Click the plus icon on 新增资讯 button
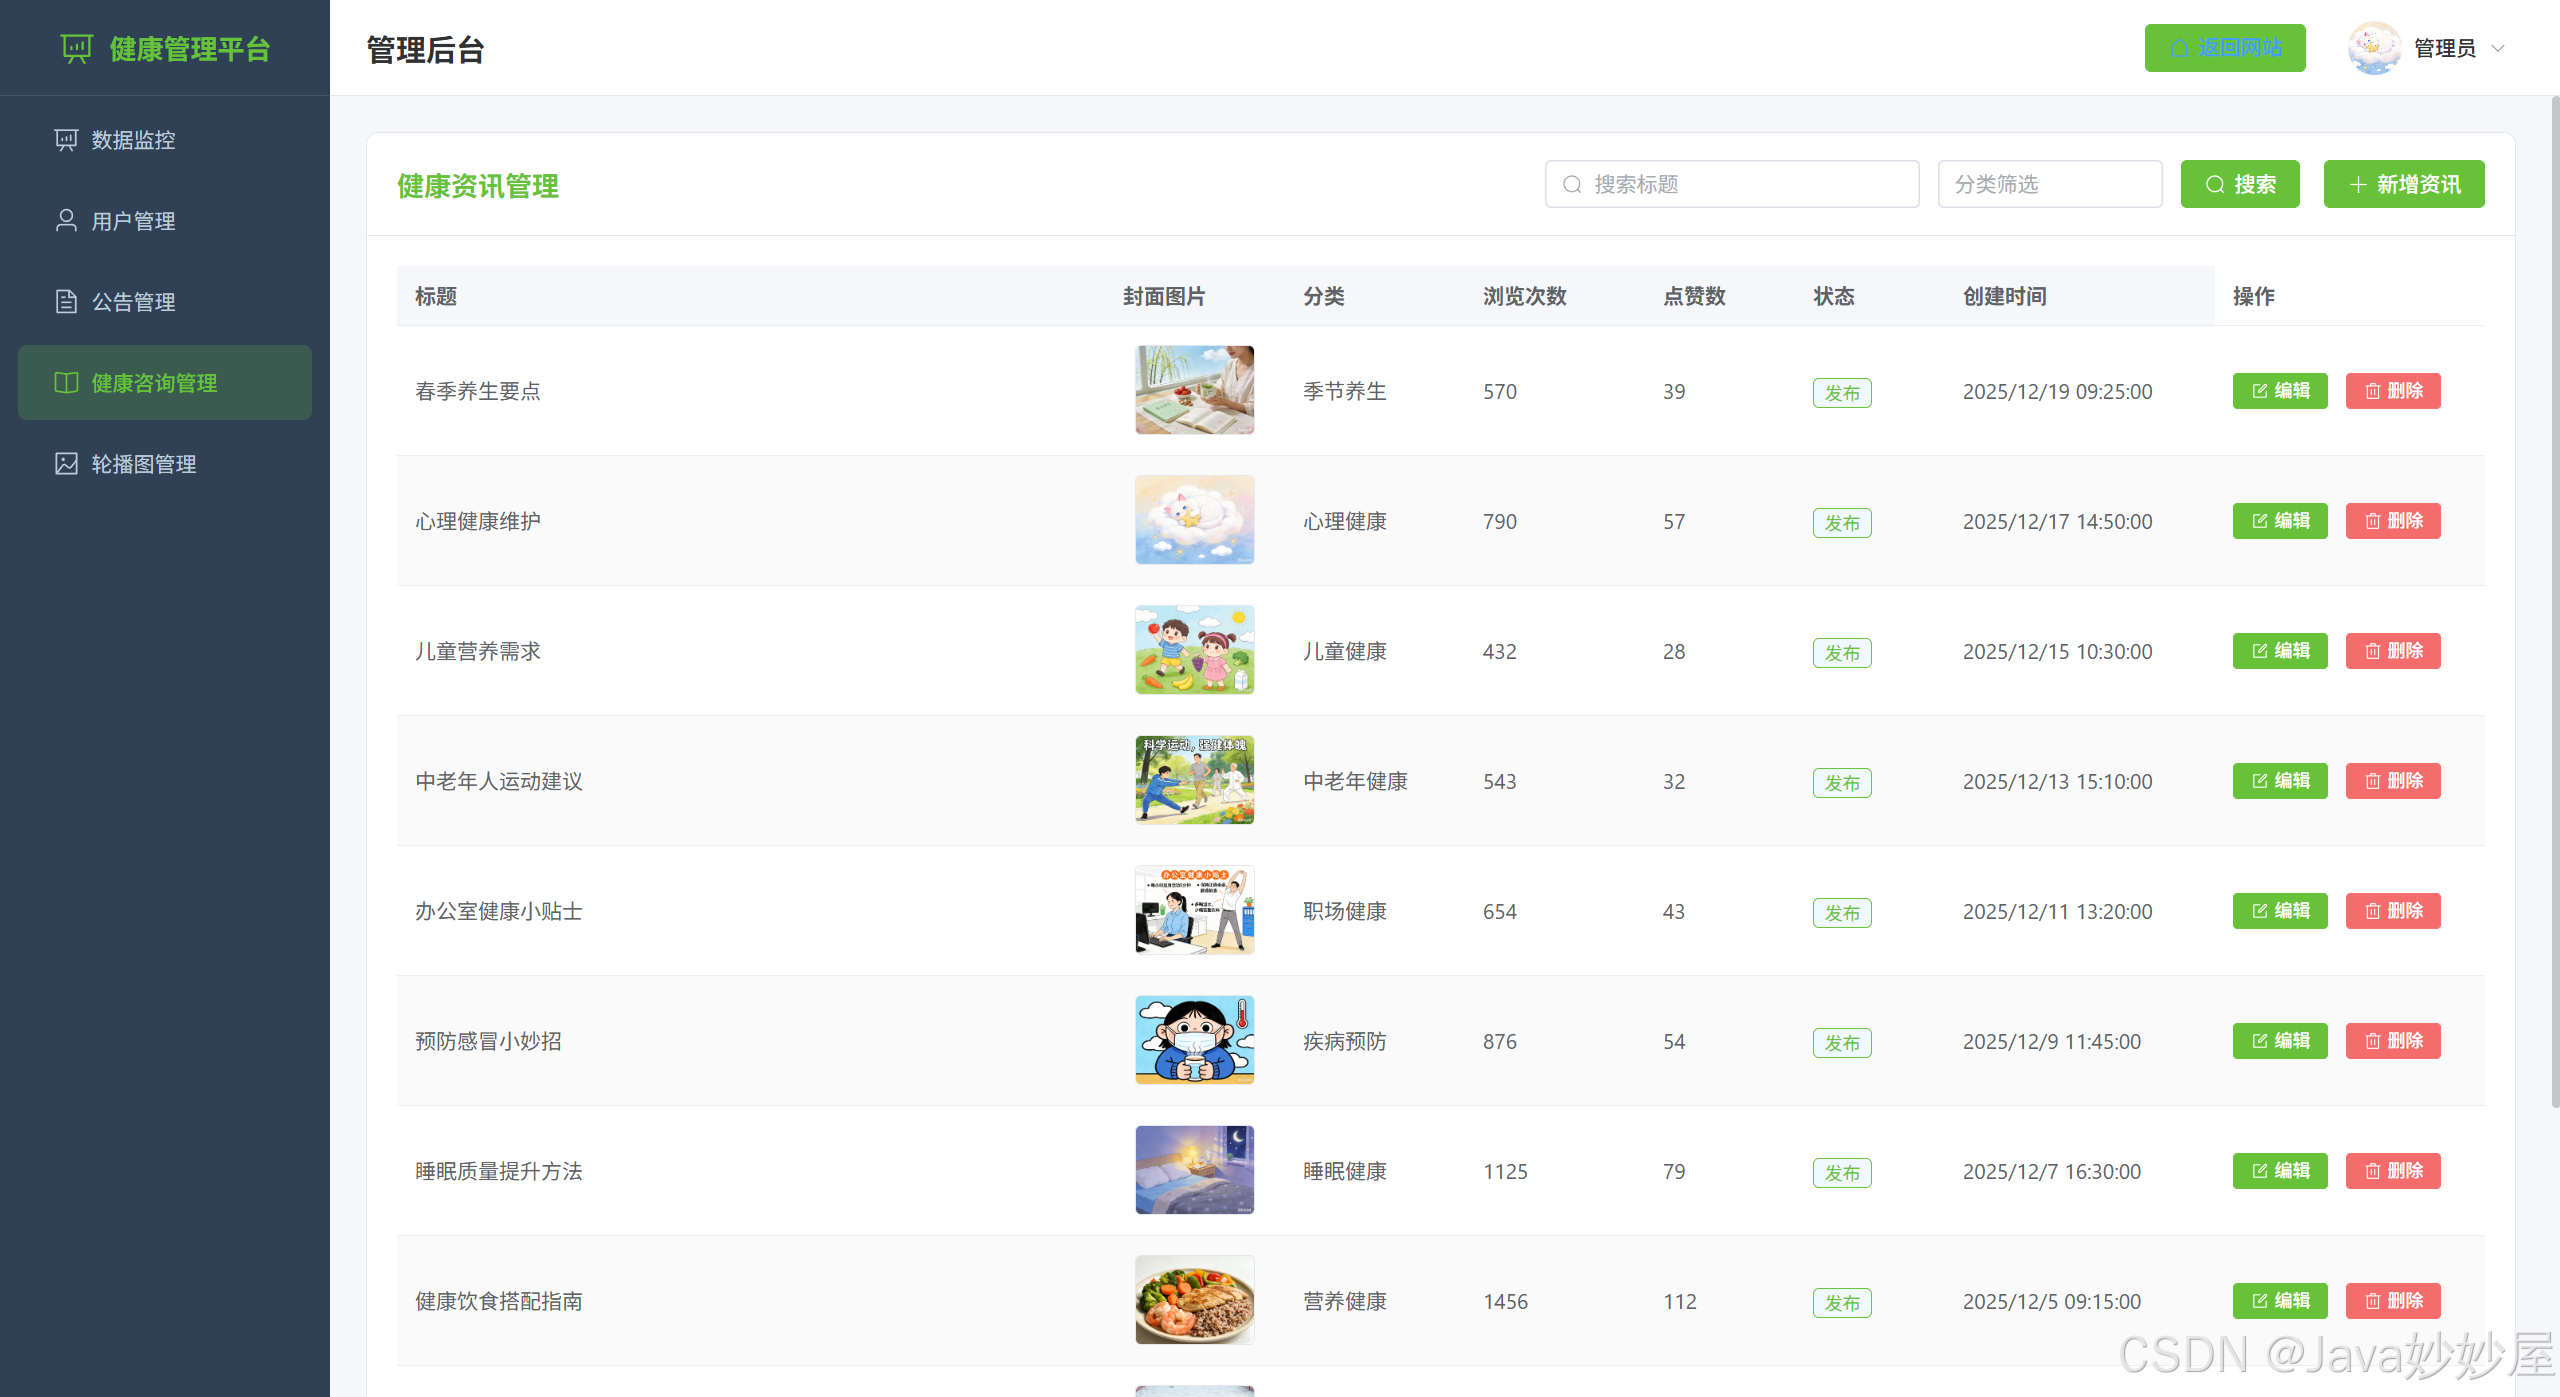Image resolution: width=2560 pixels, height=1397 pixels. coord(2357,185)
